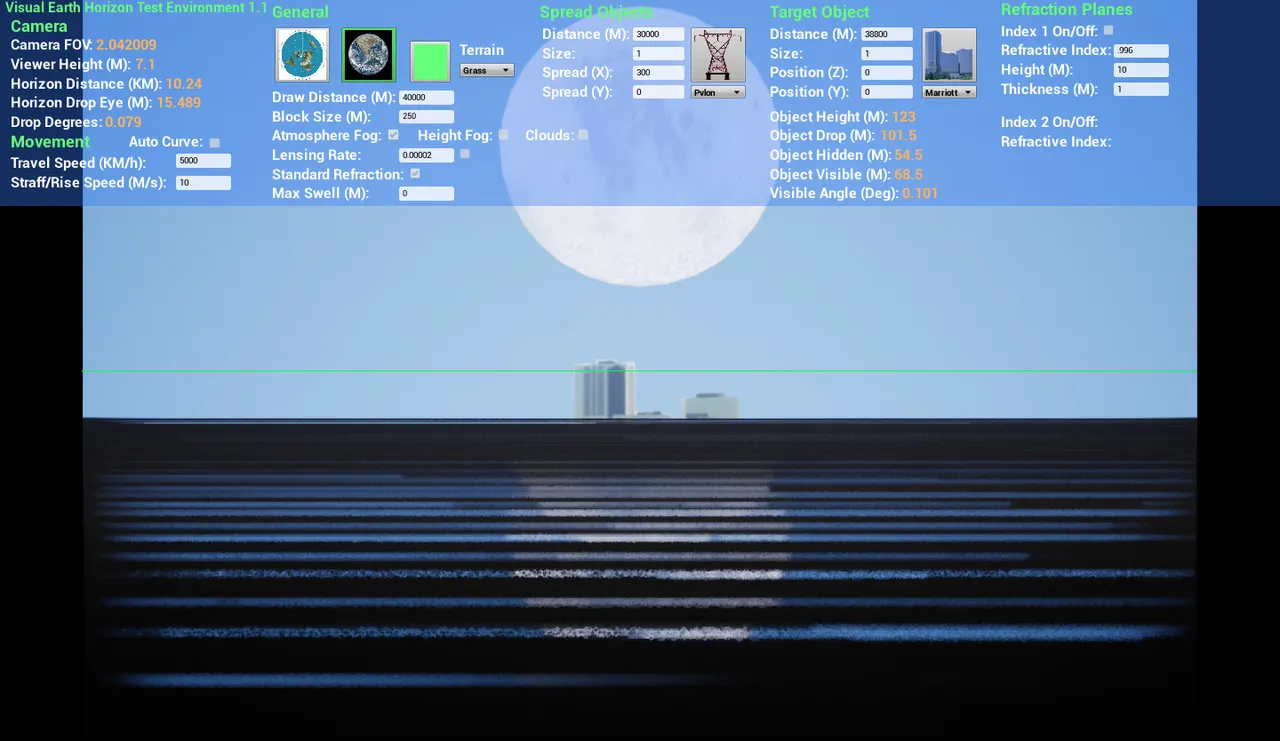The image size is (1280, 741).
Task: Click the Visual Earth Horizon Test Environment title
Action: point(136,7)
